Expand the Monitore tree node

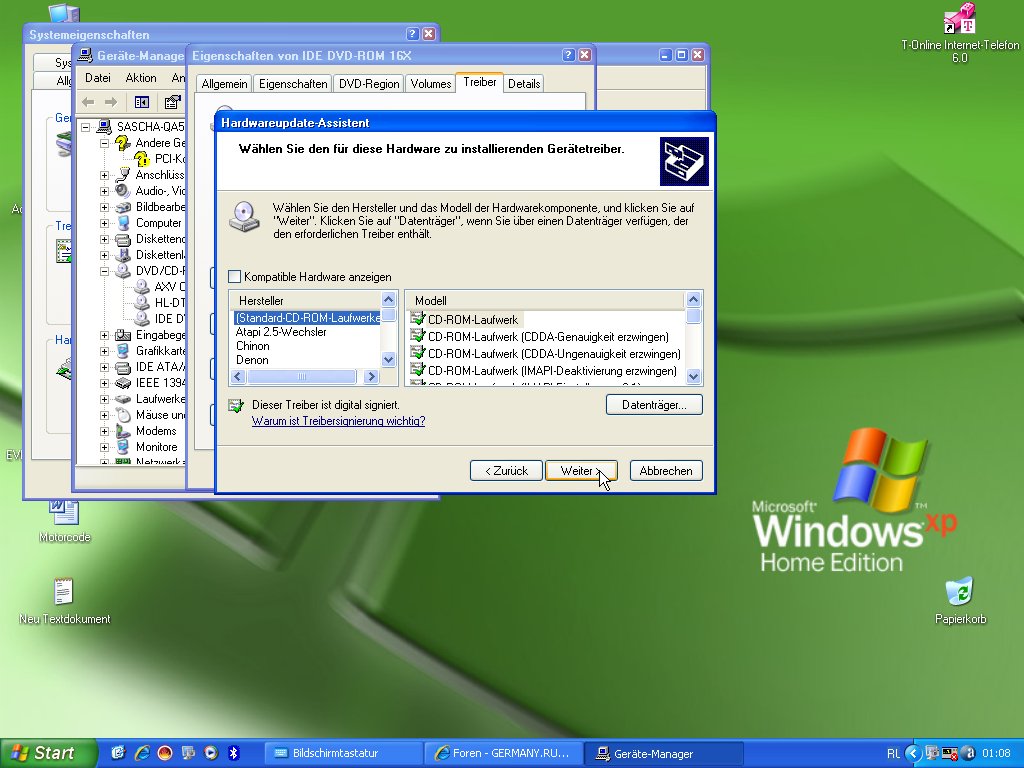pyautogui.click(x=104, y=447)
